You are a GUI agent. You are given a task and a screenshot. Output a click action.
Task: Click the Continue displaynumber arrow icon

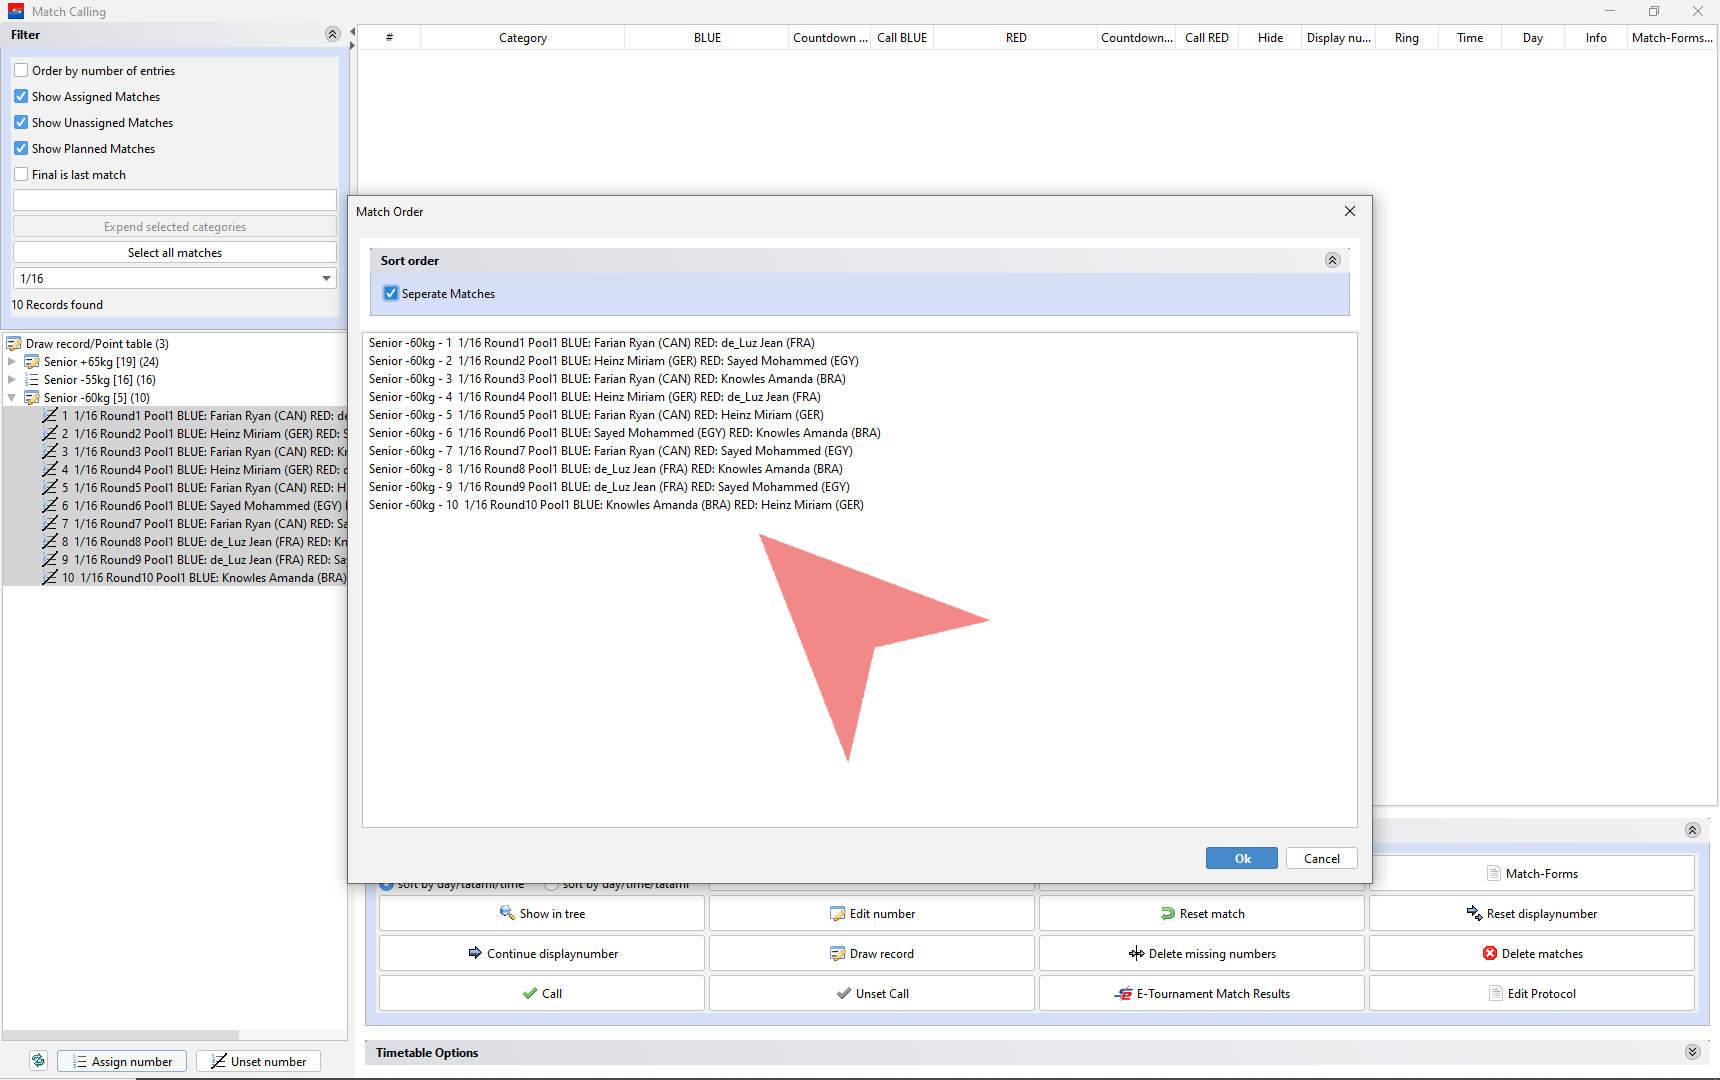point(475,953)
